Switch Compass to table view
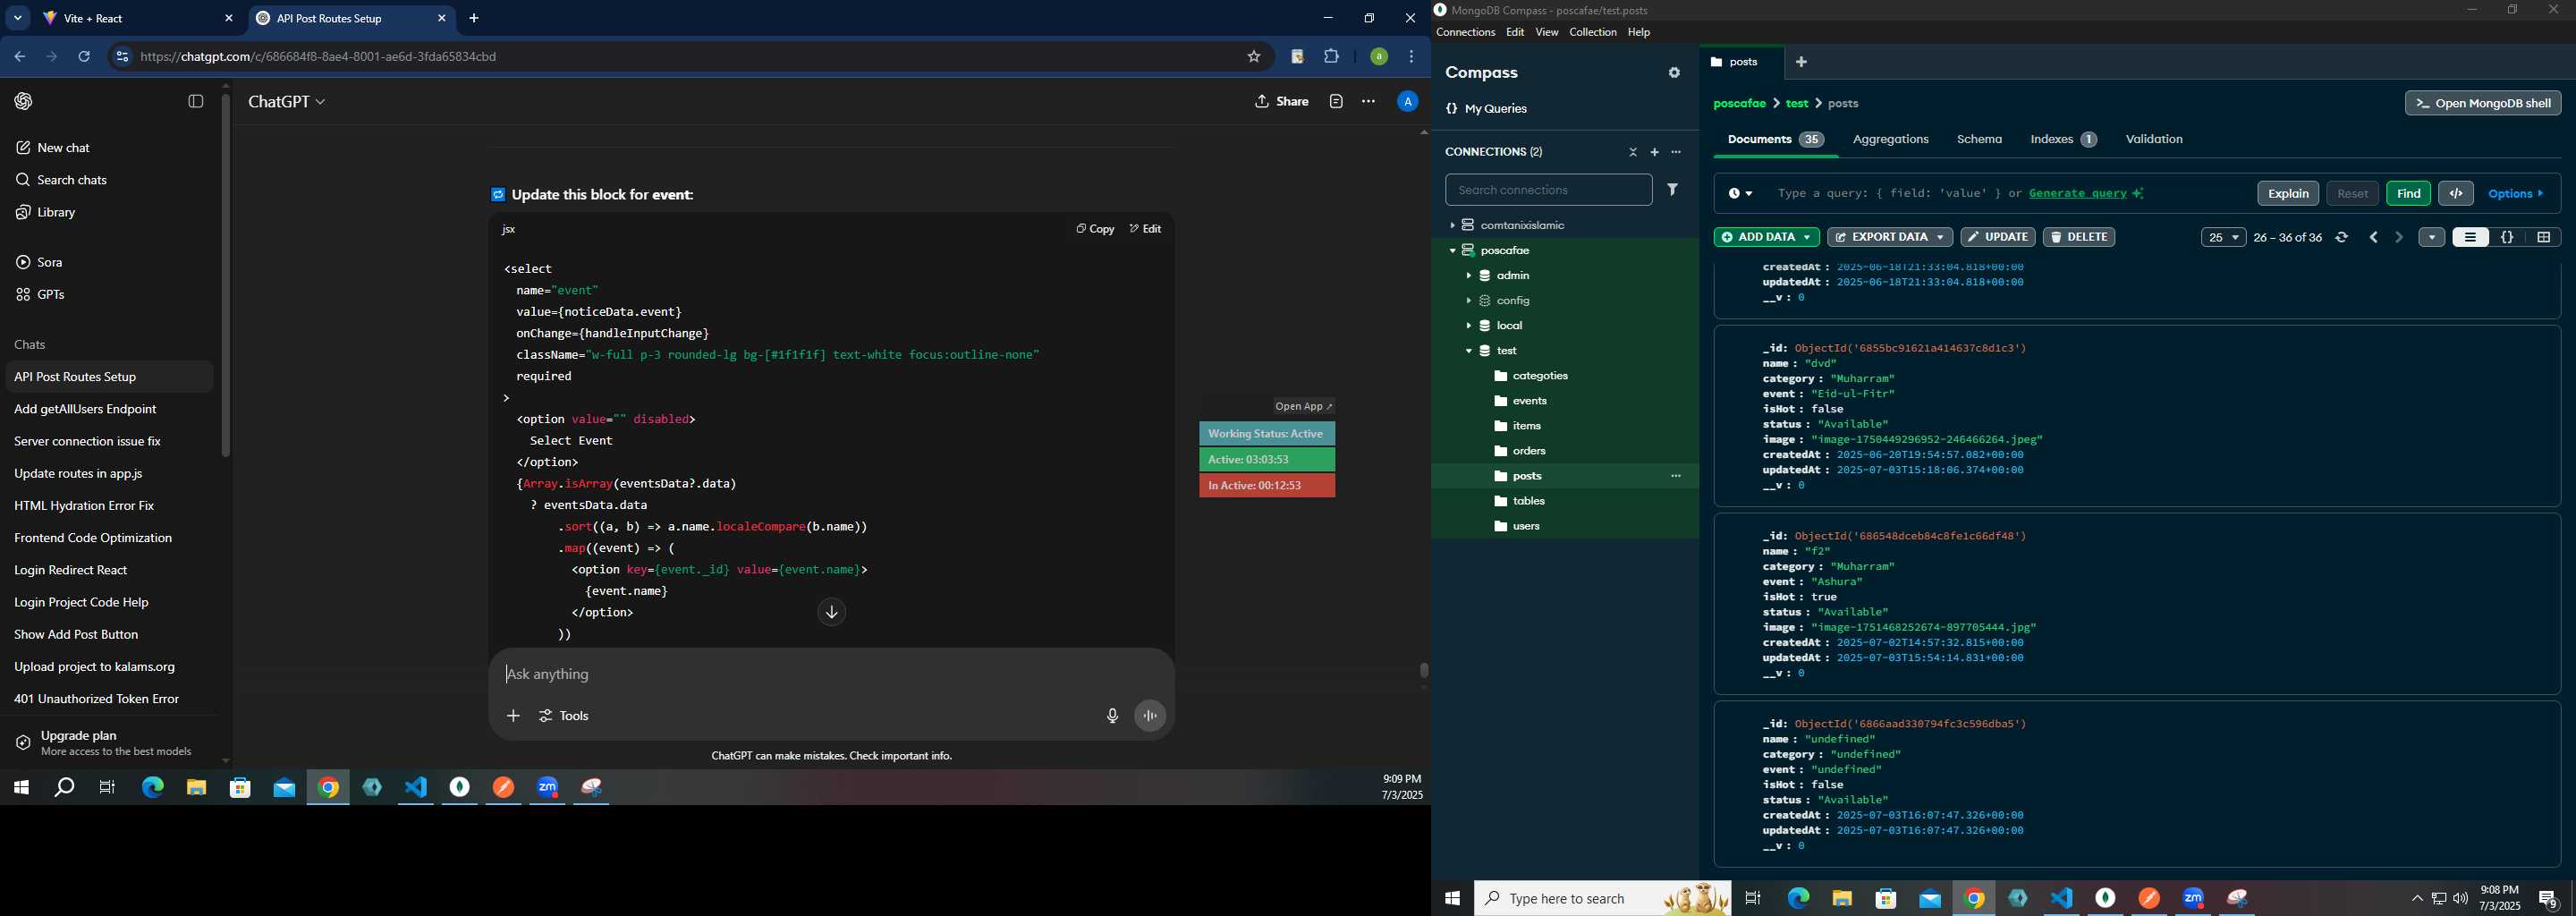Image resolution: width=2576 pixels, height=916 pixels. tap(2543, 237)
